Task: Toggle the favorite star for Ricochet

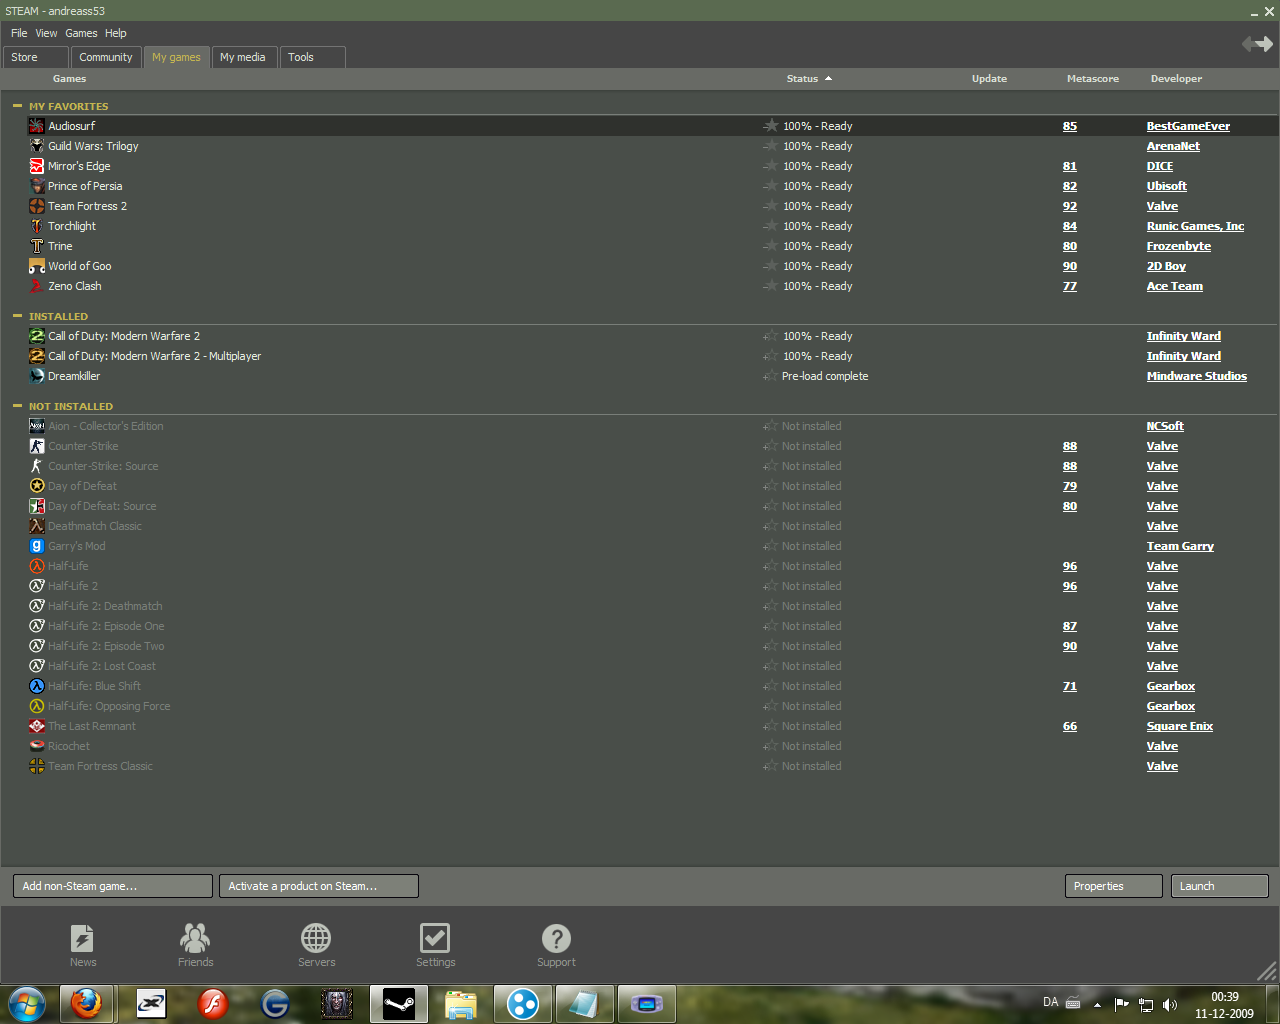Action: (x=770, y=746)
